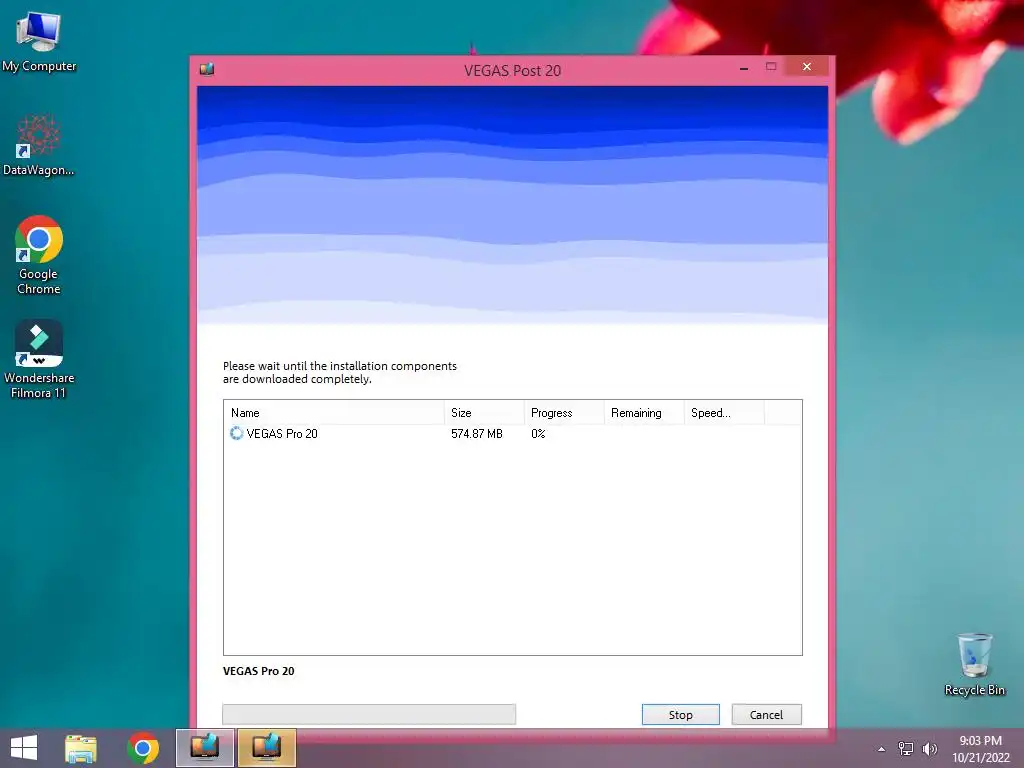Select the VEGAS Pro 20 download row
This screenshot has height=768, width=1024.
pos(513,434)
